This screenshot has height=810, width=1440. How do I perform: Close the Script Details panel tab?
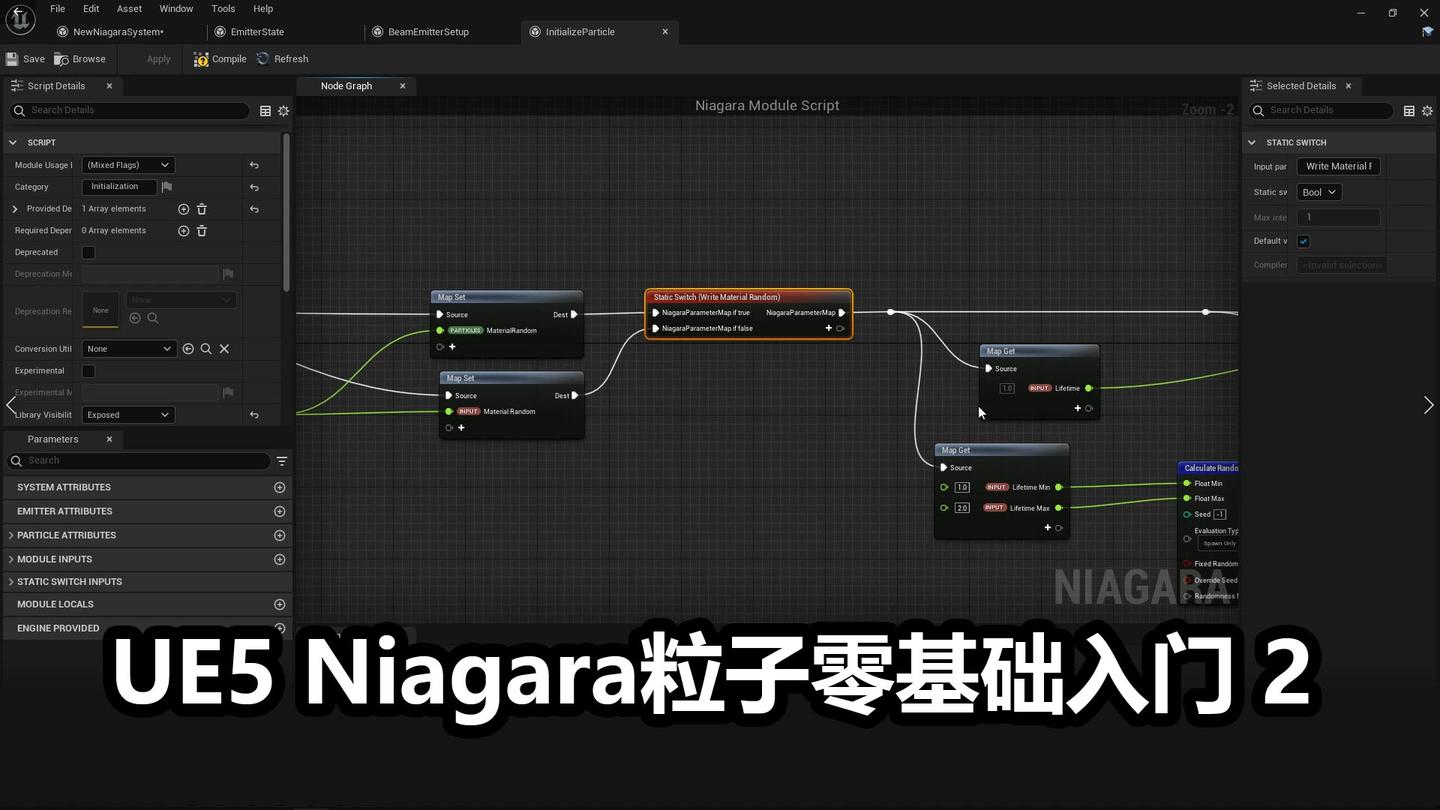[109, 86]
